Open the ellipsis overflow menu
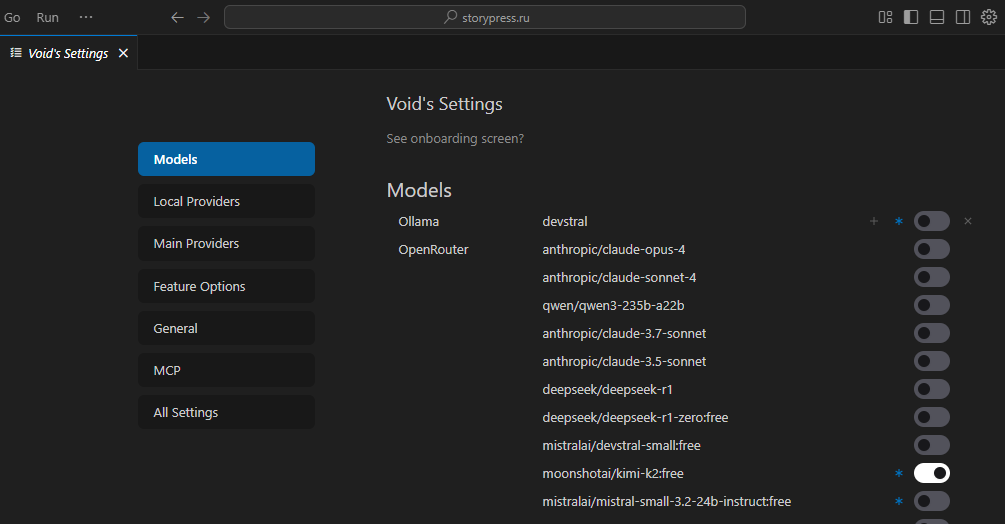The height and width of the screenshot is (524, 1005). coord(86,17)
